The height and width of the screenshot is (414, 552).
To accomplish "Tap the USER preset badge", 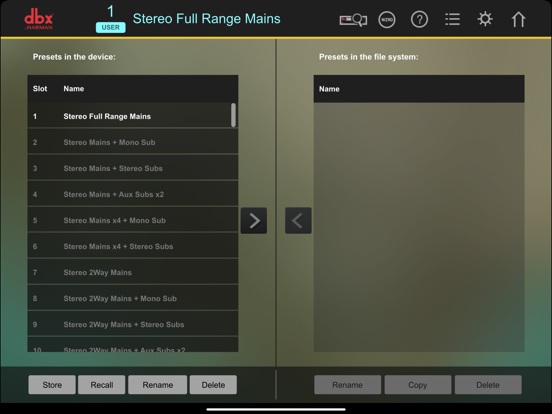I will (111, 27).
